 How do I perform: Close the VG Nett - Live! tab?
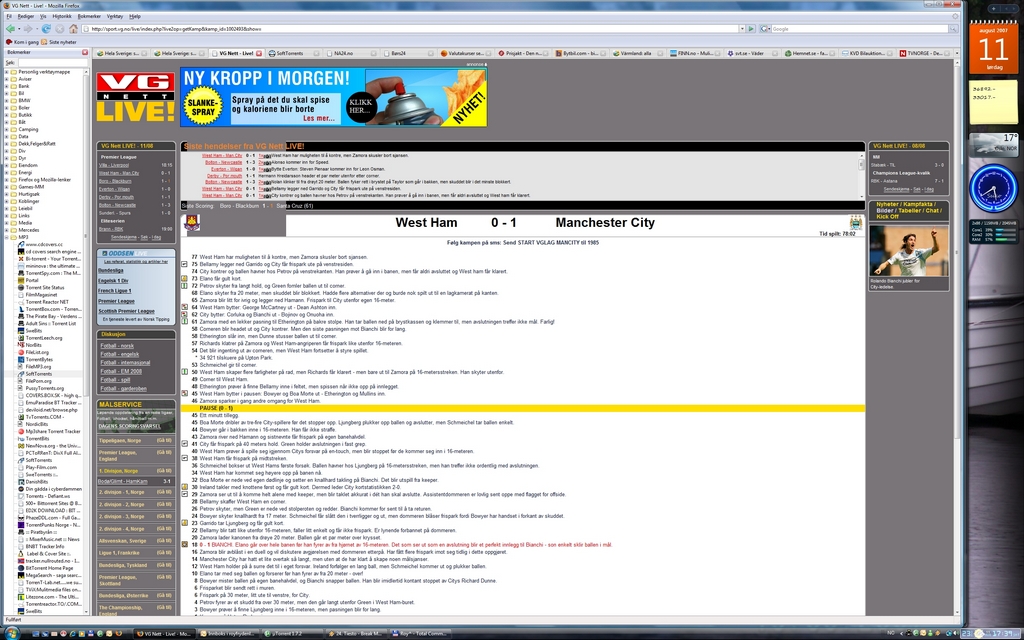[x=259, y=53]
